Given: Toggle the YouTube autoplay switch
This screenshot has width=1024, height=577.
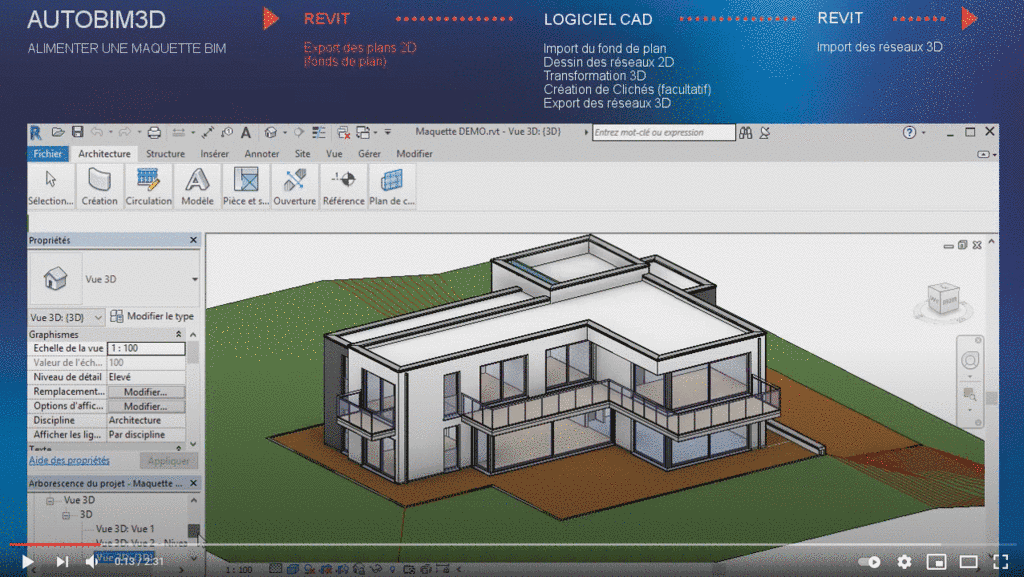Looking at the screenshot, I should point(869,561).
